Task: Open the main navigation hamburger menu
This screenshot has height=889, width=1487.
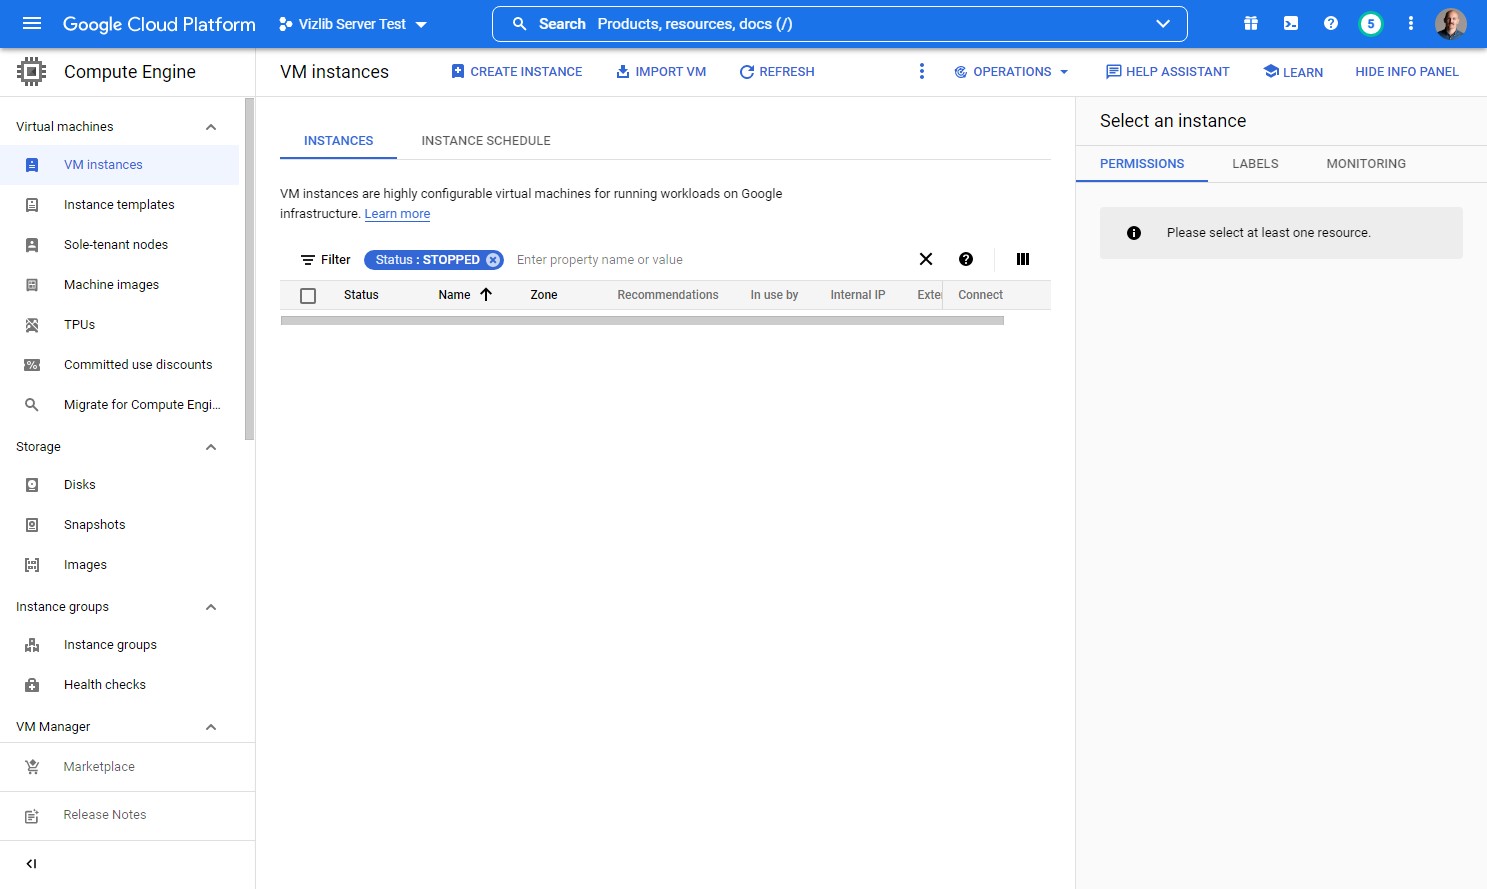Action: [x=32, y=23]
